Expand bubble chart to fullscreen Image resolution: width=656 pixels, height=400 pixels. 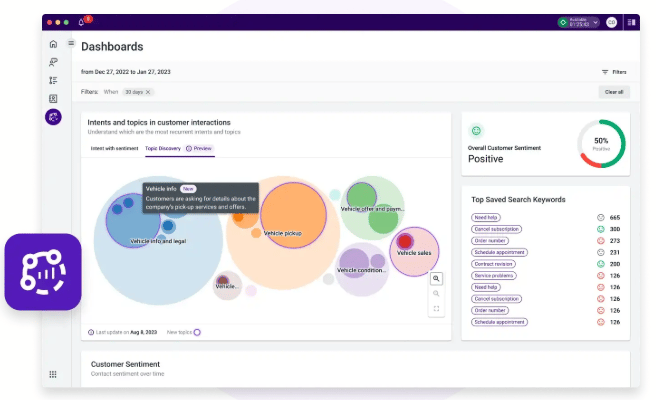pyautogui.click(x=436, y=309)
